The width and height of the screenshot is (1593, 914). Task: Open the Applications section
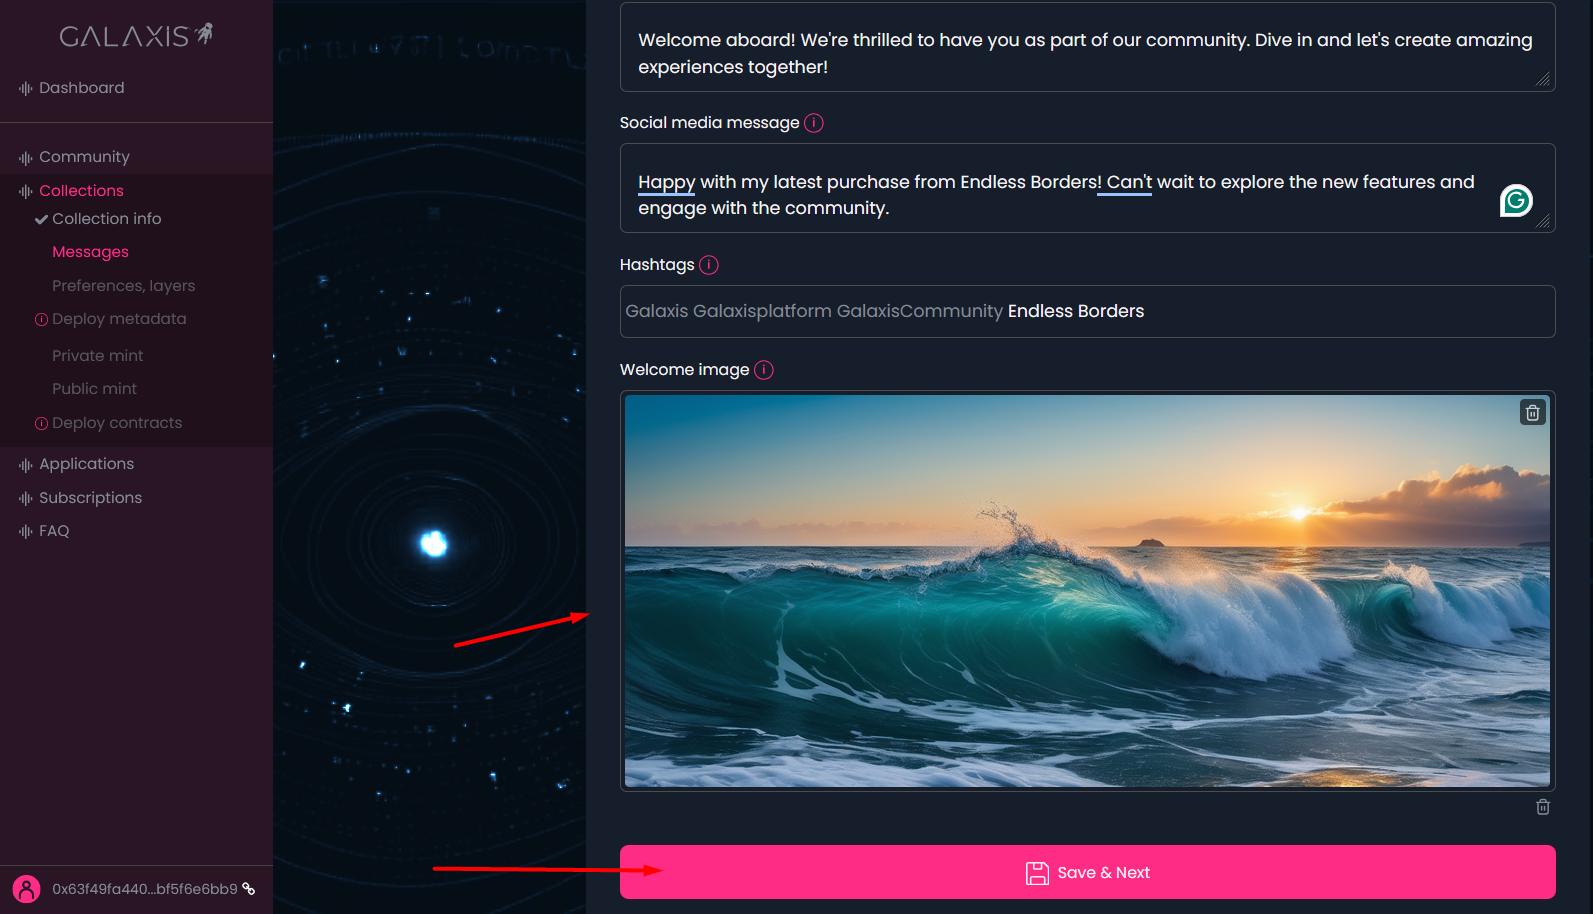(86, 464)
